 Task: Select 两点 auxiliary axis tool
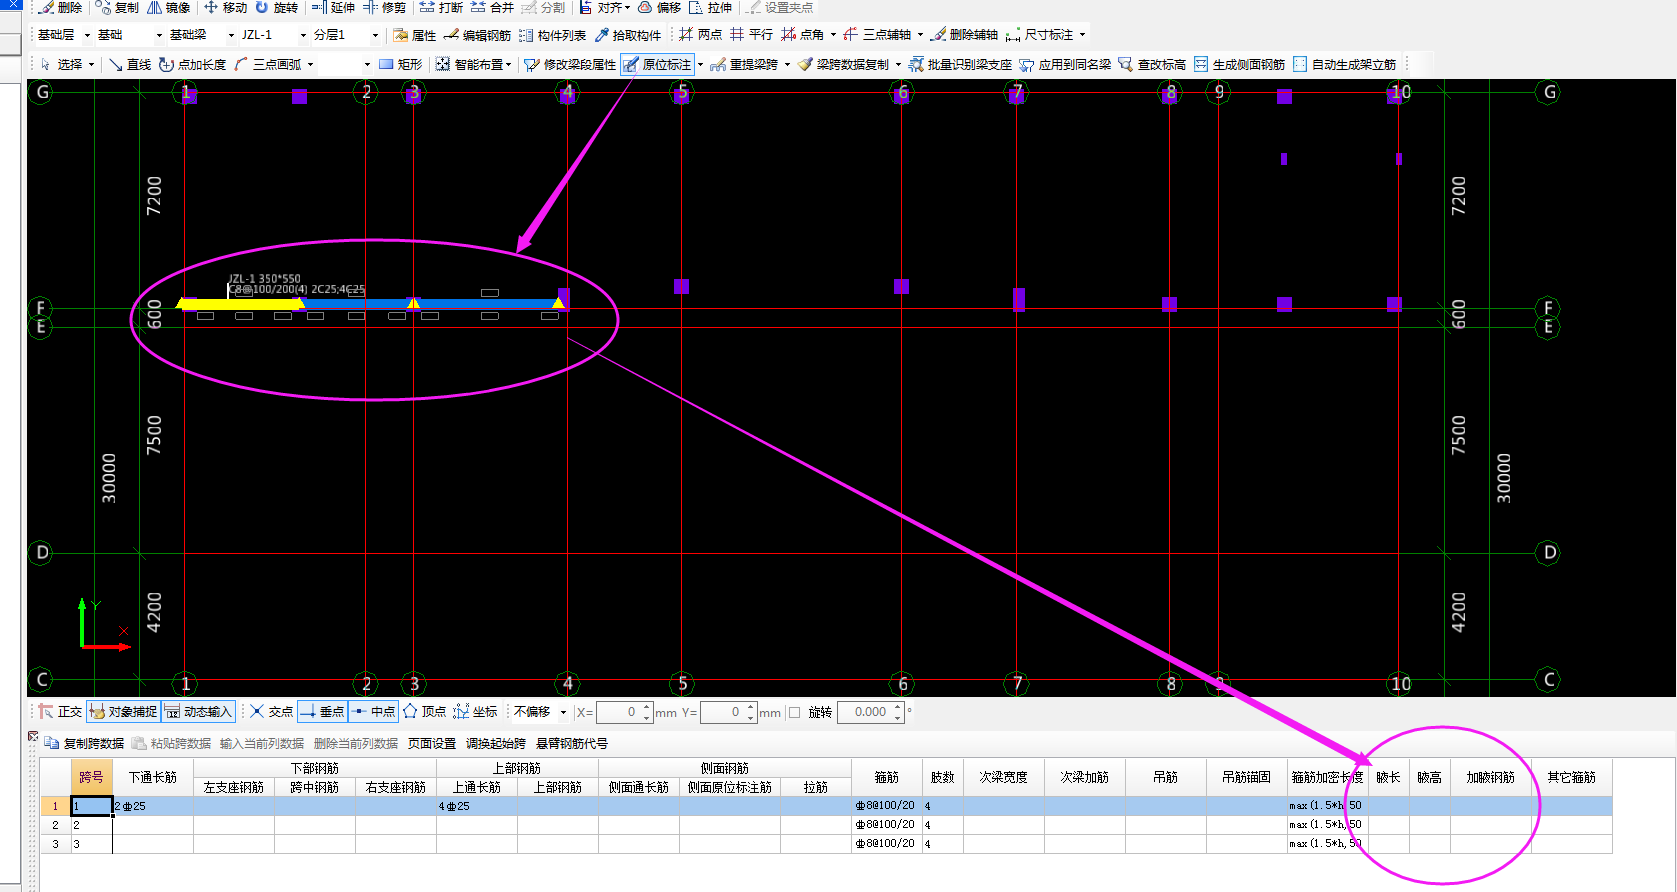click(700, 35)
